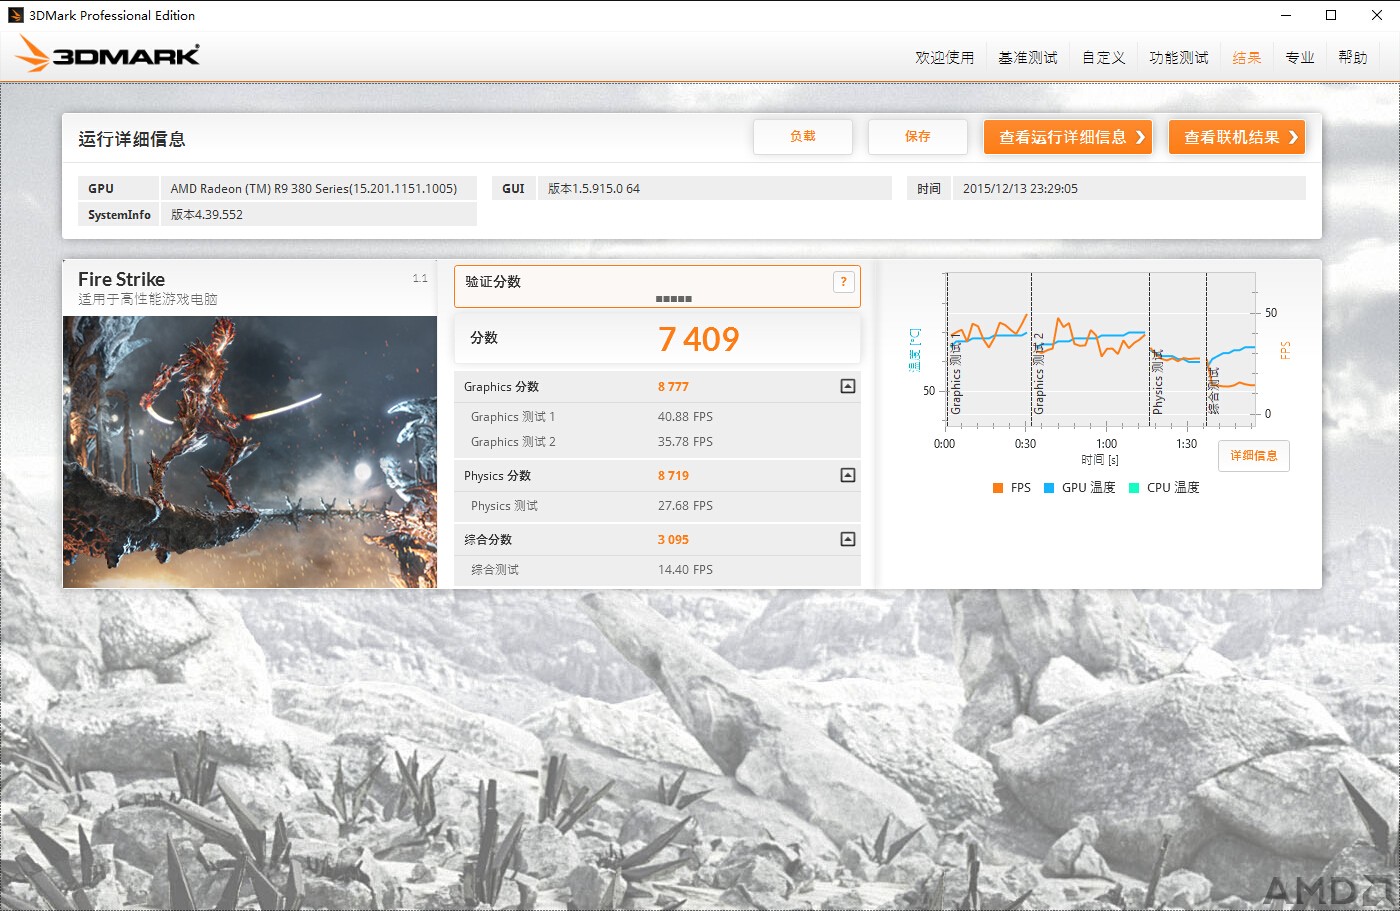Click the Graphics score value 8 777
Viewport: 1400px width, 911px height.
[673, 387]
